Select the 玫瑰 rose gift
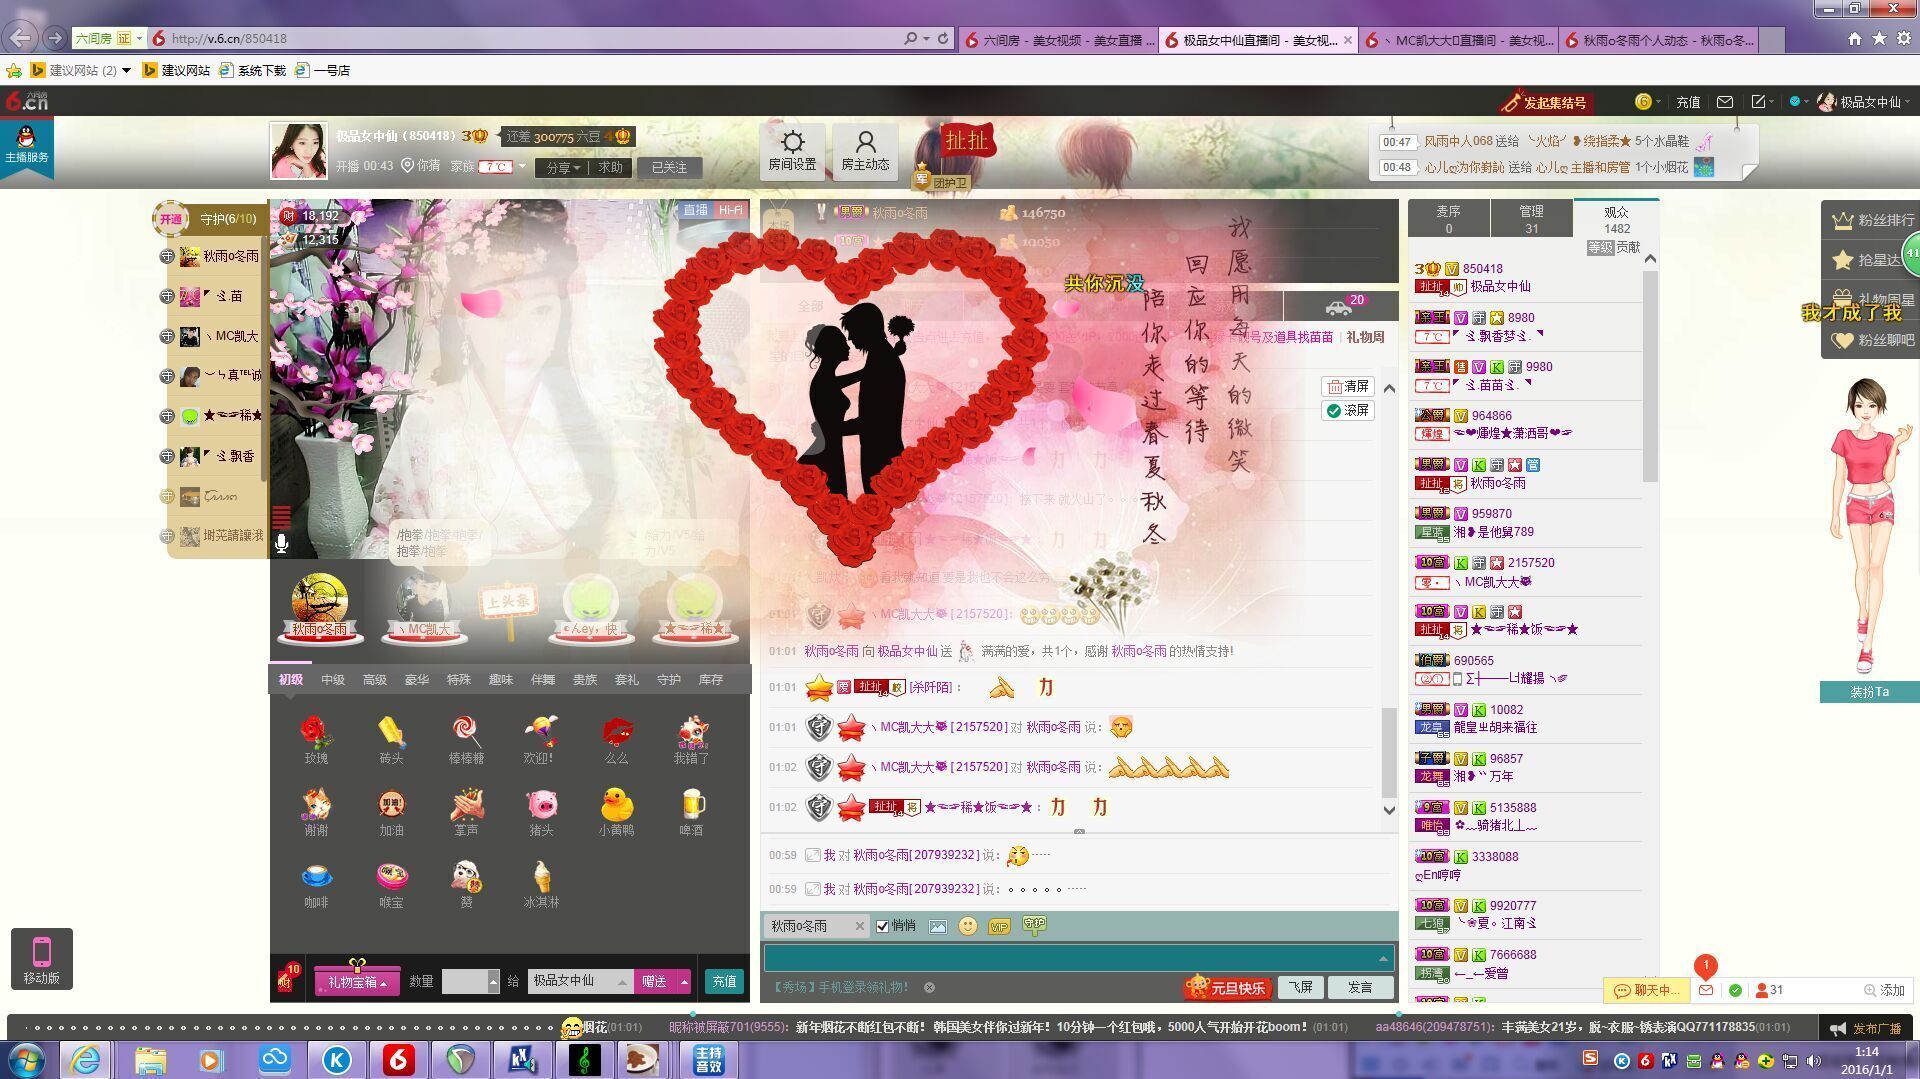This screenshot has width=1920, height=1079. (x=316, y=732)
